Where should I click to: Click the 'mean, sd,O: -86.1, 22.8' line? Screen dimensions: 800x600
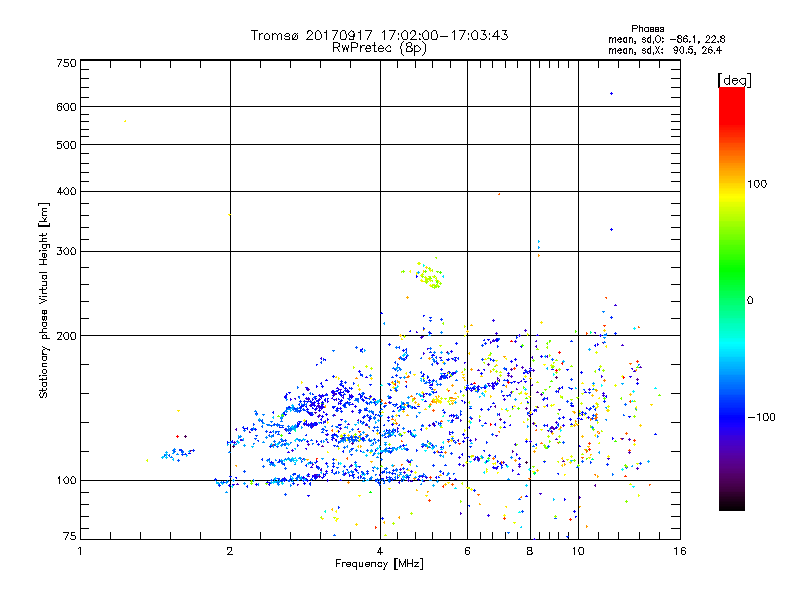666,39
